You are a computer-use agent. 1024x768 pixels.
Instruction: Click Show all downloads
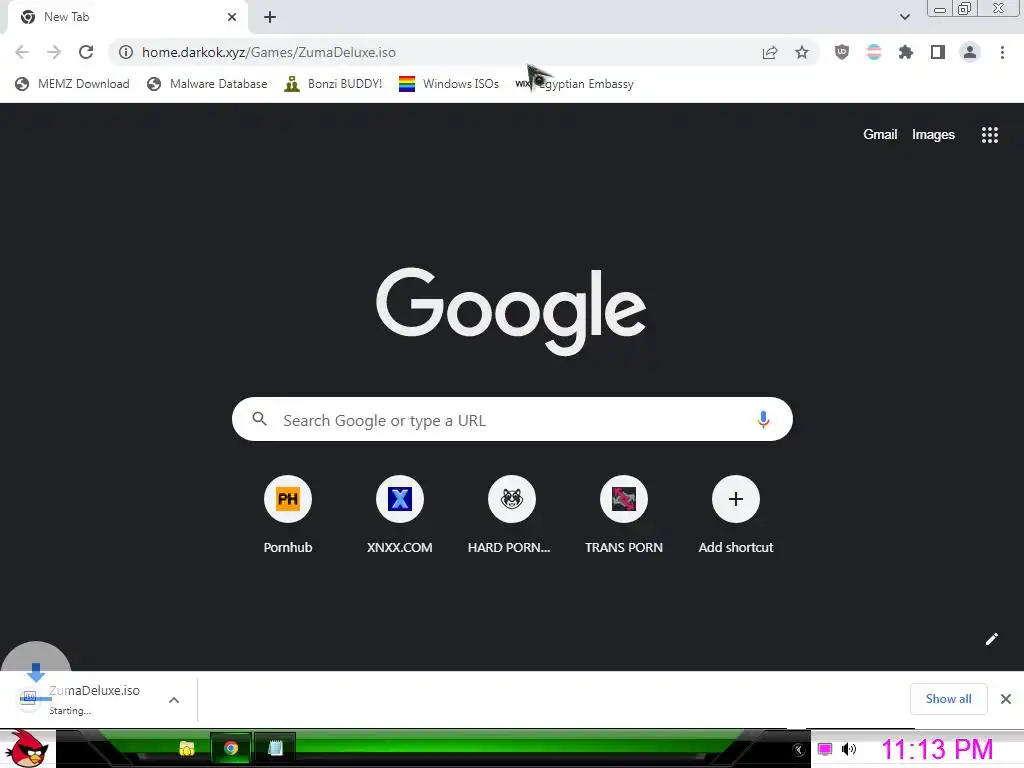[948, 699]
